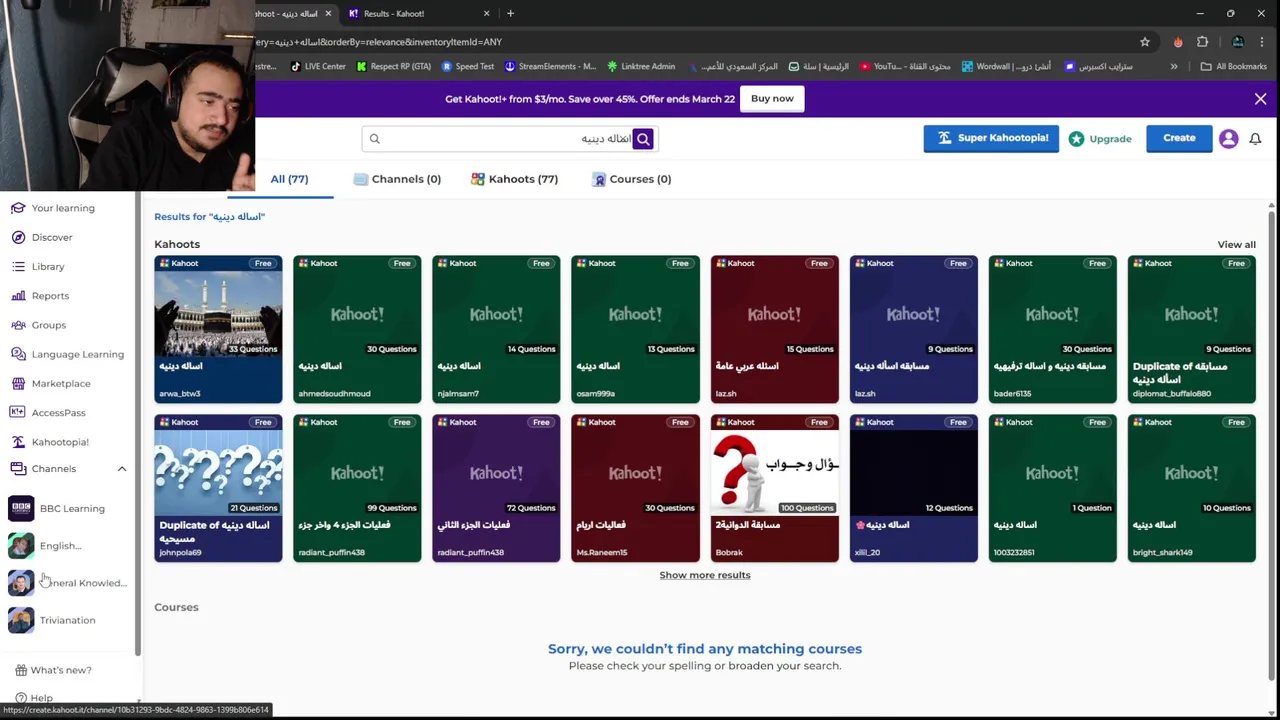The image size is (1280, 720).
Task: Switch to the All (77) tab
Action: coord(289,179)
